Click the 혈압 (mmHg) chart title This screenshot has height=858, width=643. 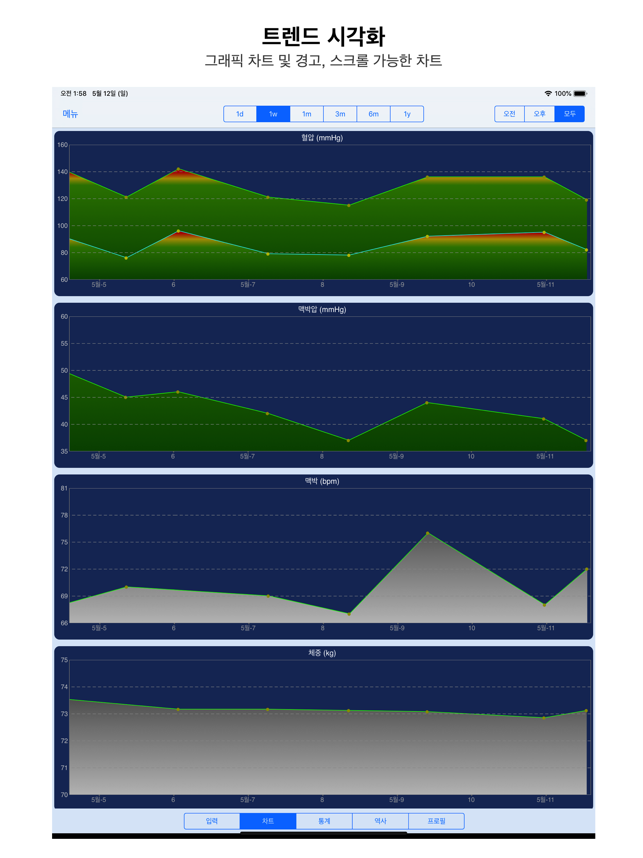pos(322,138)
